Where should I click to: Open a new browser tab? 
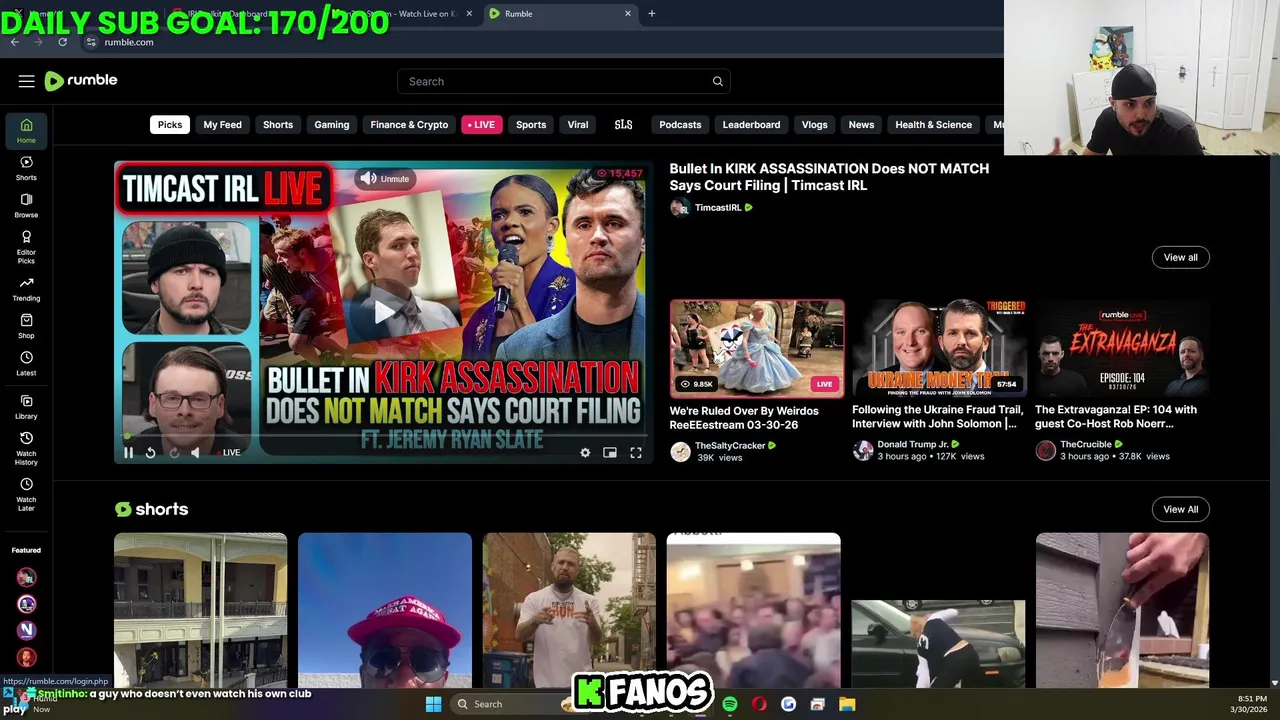point(651,14)
